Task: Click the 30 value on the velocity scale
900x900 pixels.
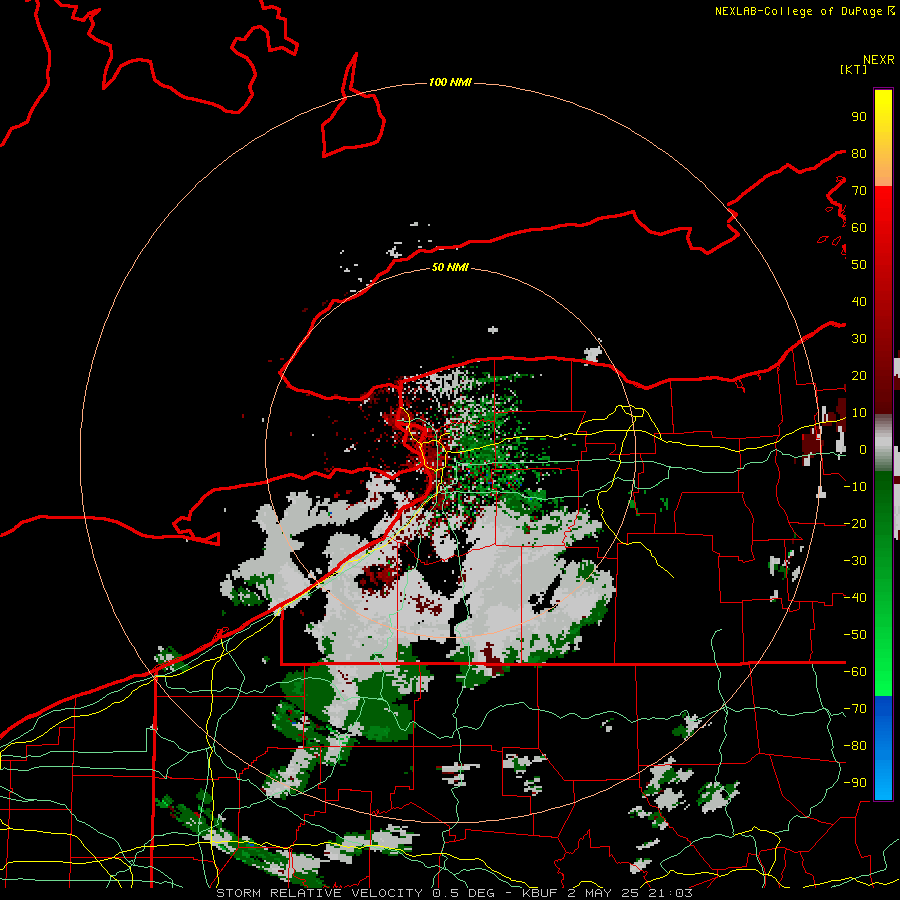Action: [859, 339]
